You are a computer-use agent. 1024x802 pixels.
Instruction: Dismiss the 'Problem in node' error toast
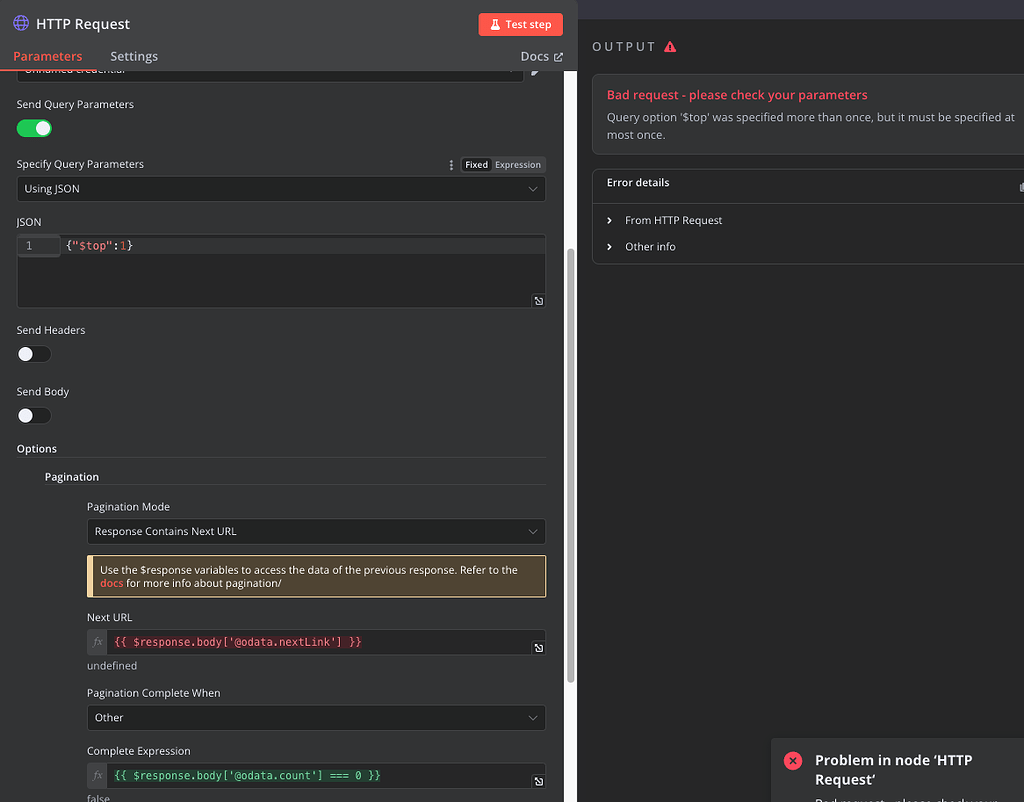click(792, 761)
